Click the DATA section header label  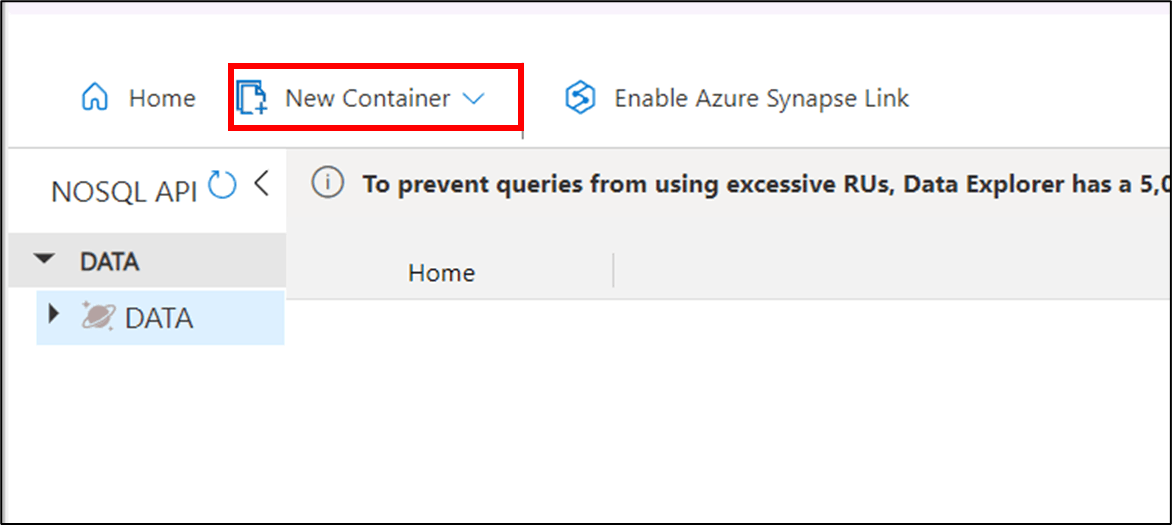pyautogui.click(x=110, y=262)
